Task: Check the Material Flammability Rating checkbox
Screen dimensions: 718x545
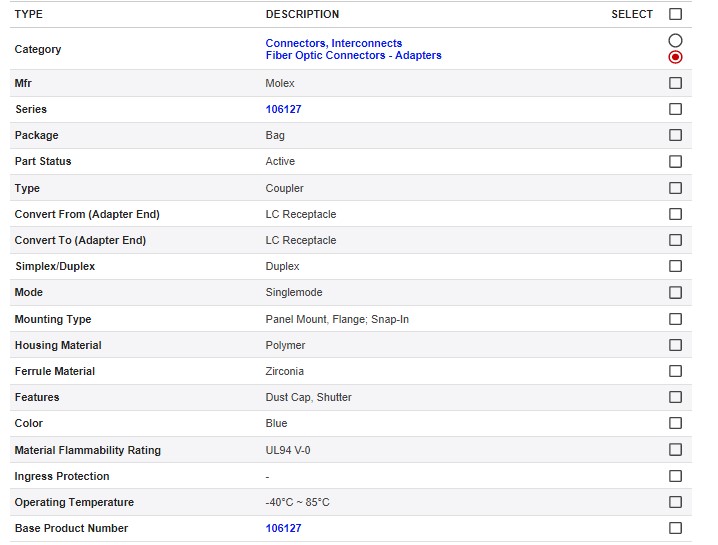Action: point(675,450)
